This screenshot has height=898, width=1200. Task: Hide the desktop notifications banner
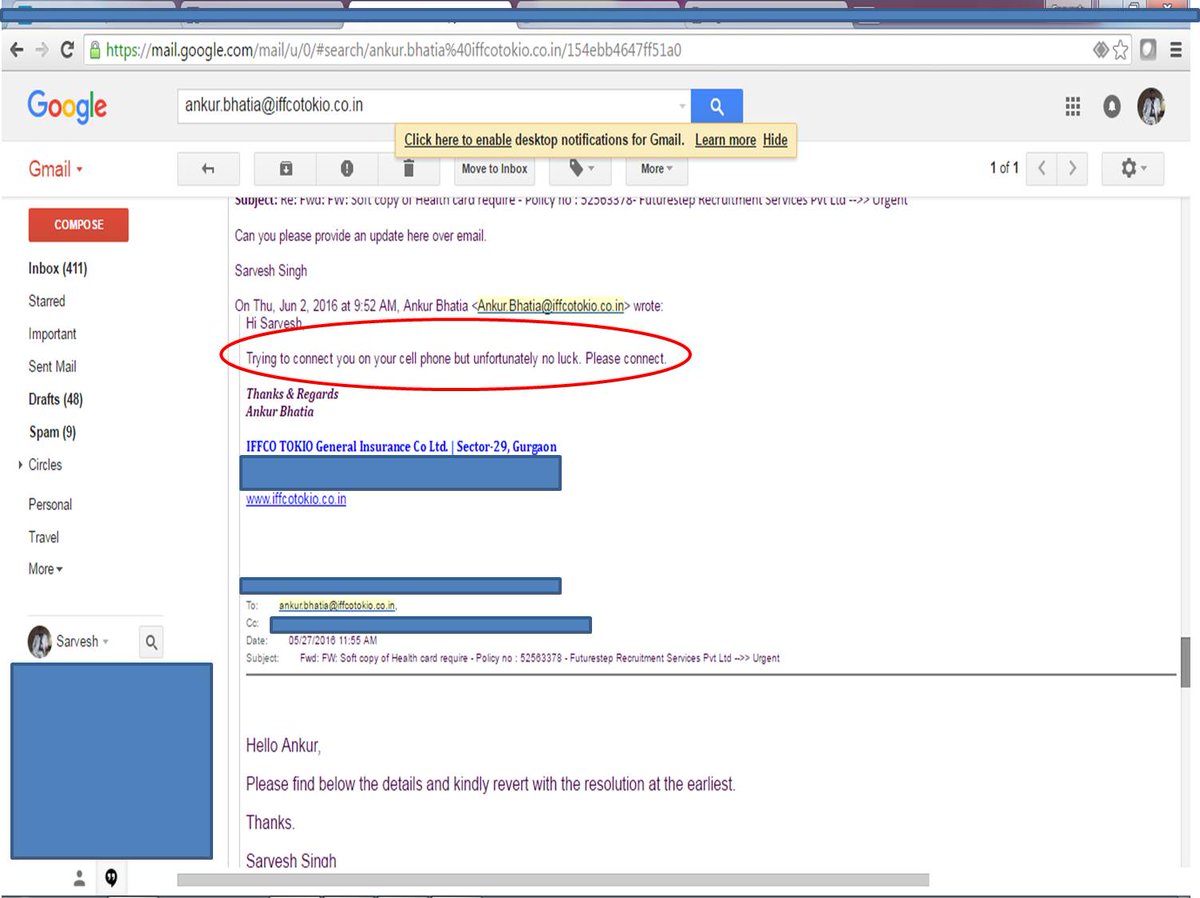[775, 140]
